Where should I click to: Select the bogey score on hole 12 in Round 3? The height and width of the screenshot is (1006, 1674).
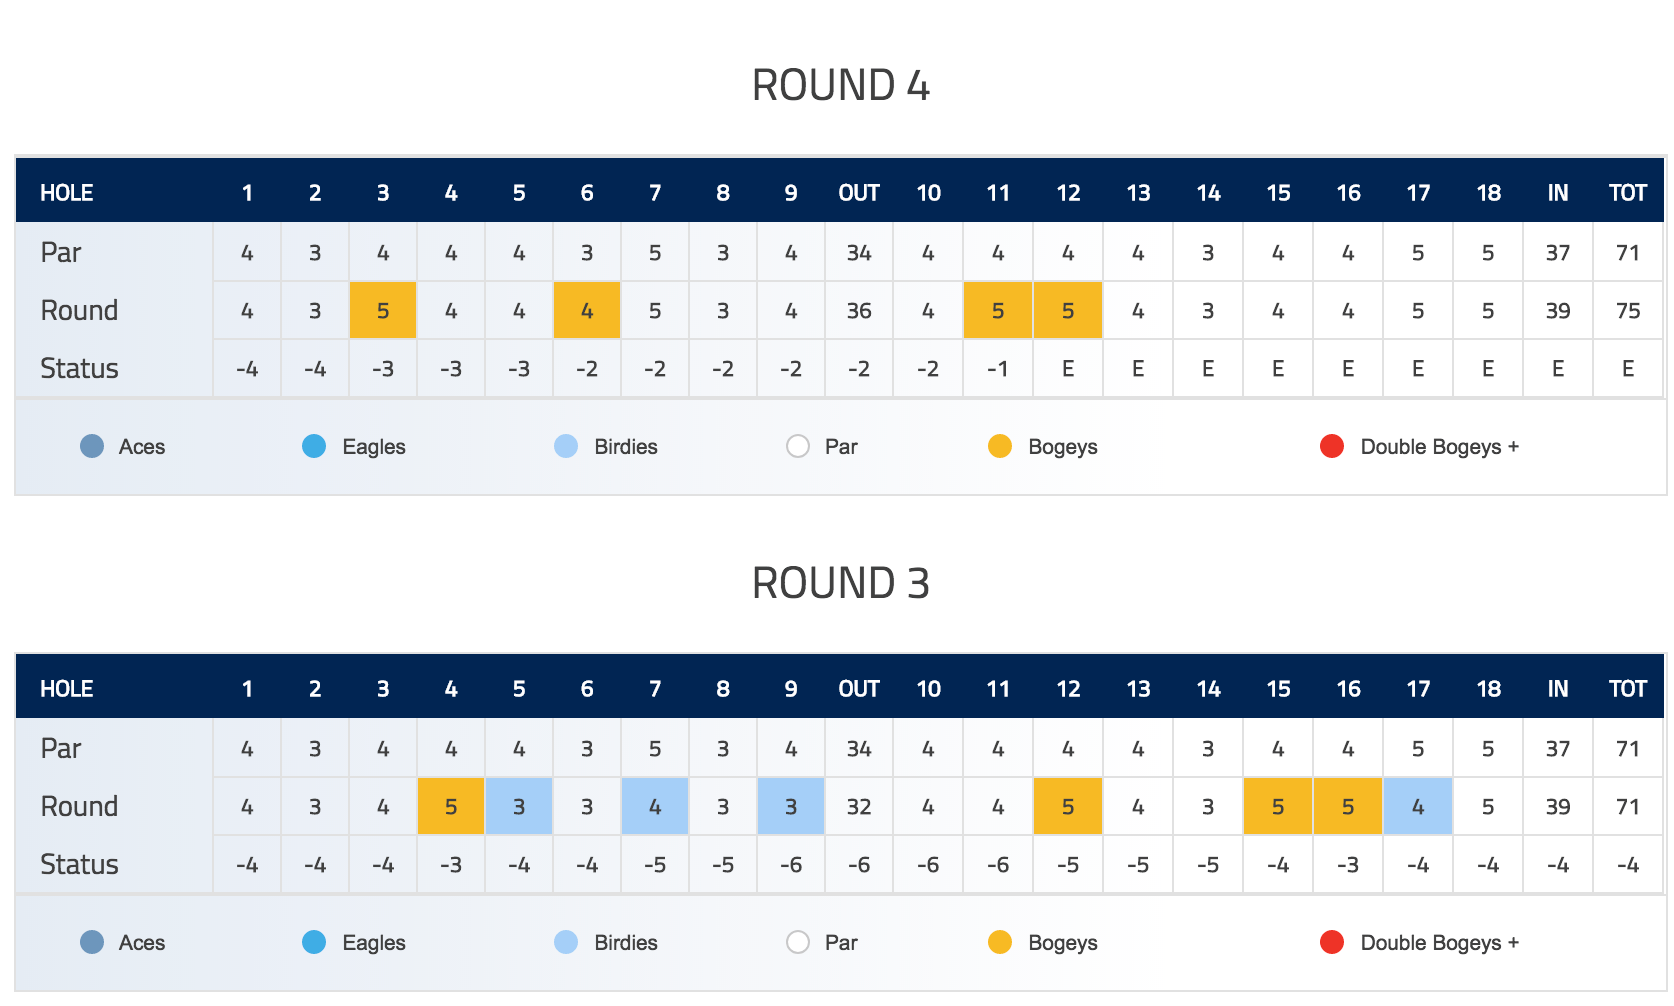[x=1068, y=806]
